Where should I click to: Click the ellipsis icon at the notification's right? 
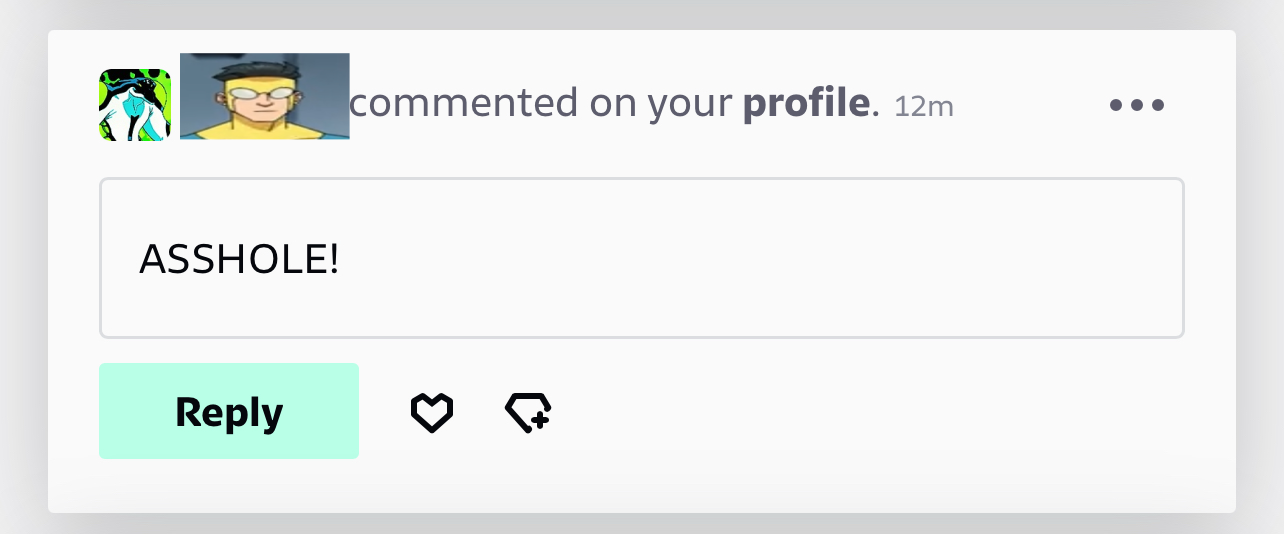coord(1137,105)
